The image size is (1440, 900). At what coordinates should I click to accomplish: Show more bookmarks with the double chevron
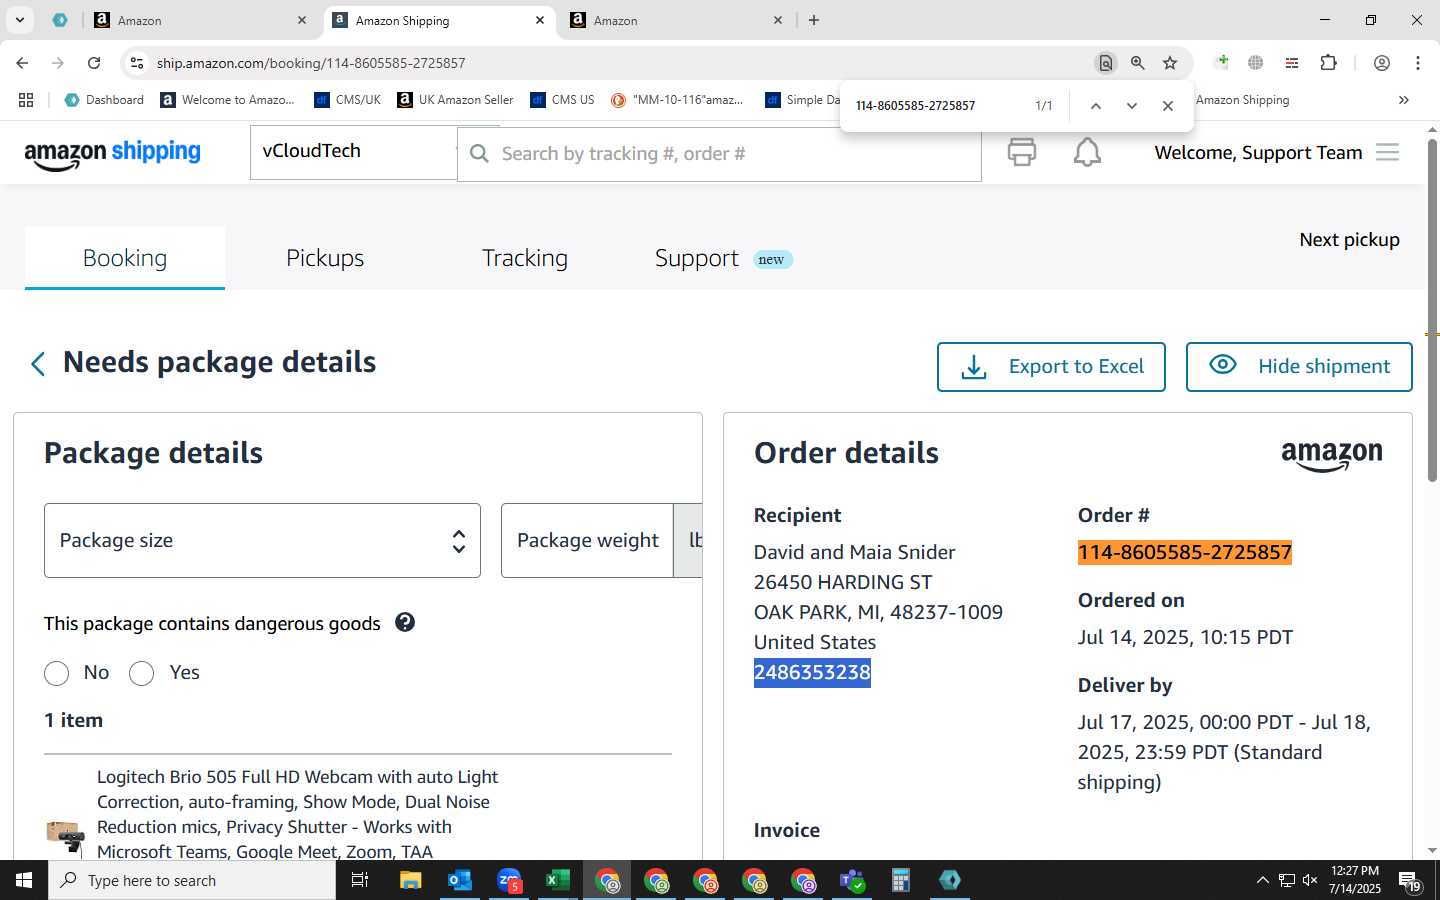click(1404, 100)
